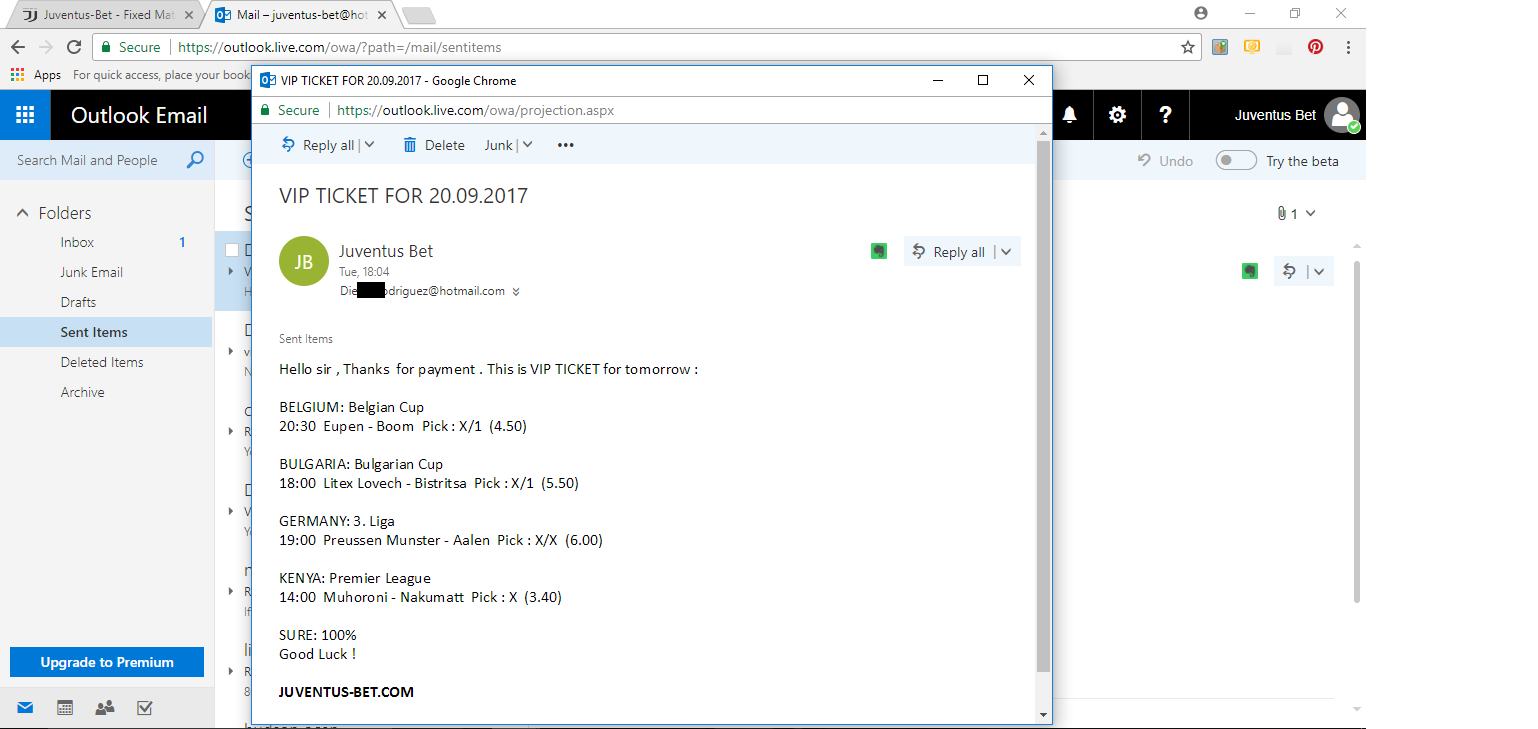Click the Delete trash icon in popup
The image size is (1538, 729).
point(409,145)
